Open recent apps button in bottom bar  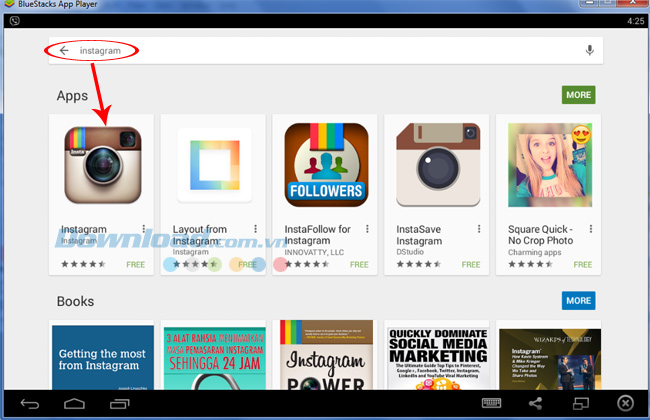[x=120, y=404]
